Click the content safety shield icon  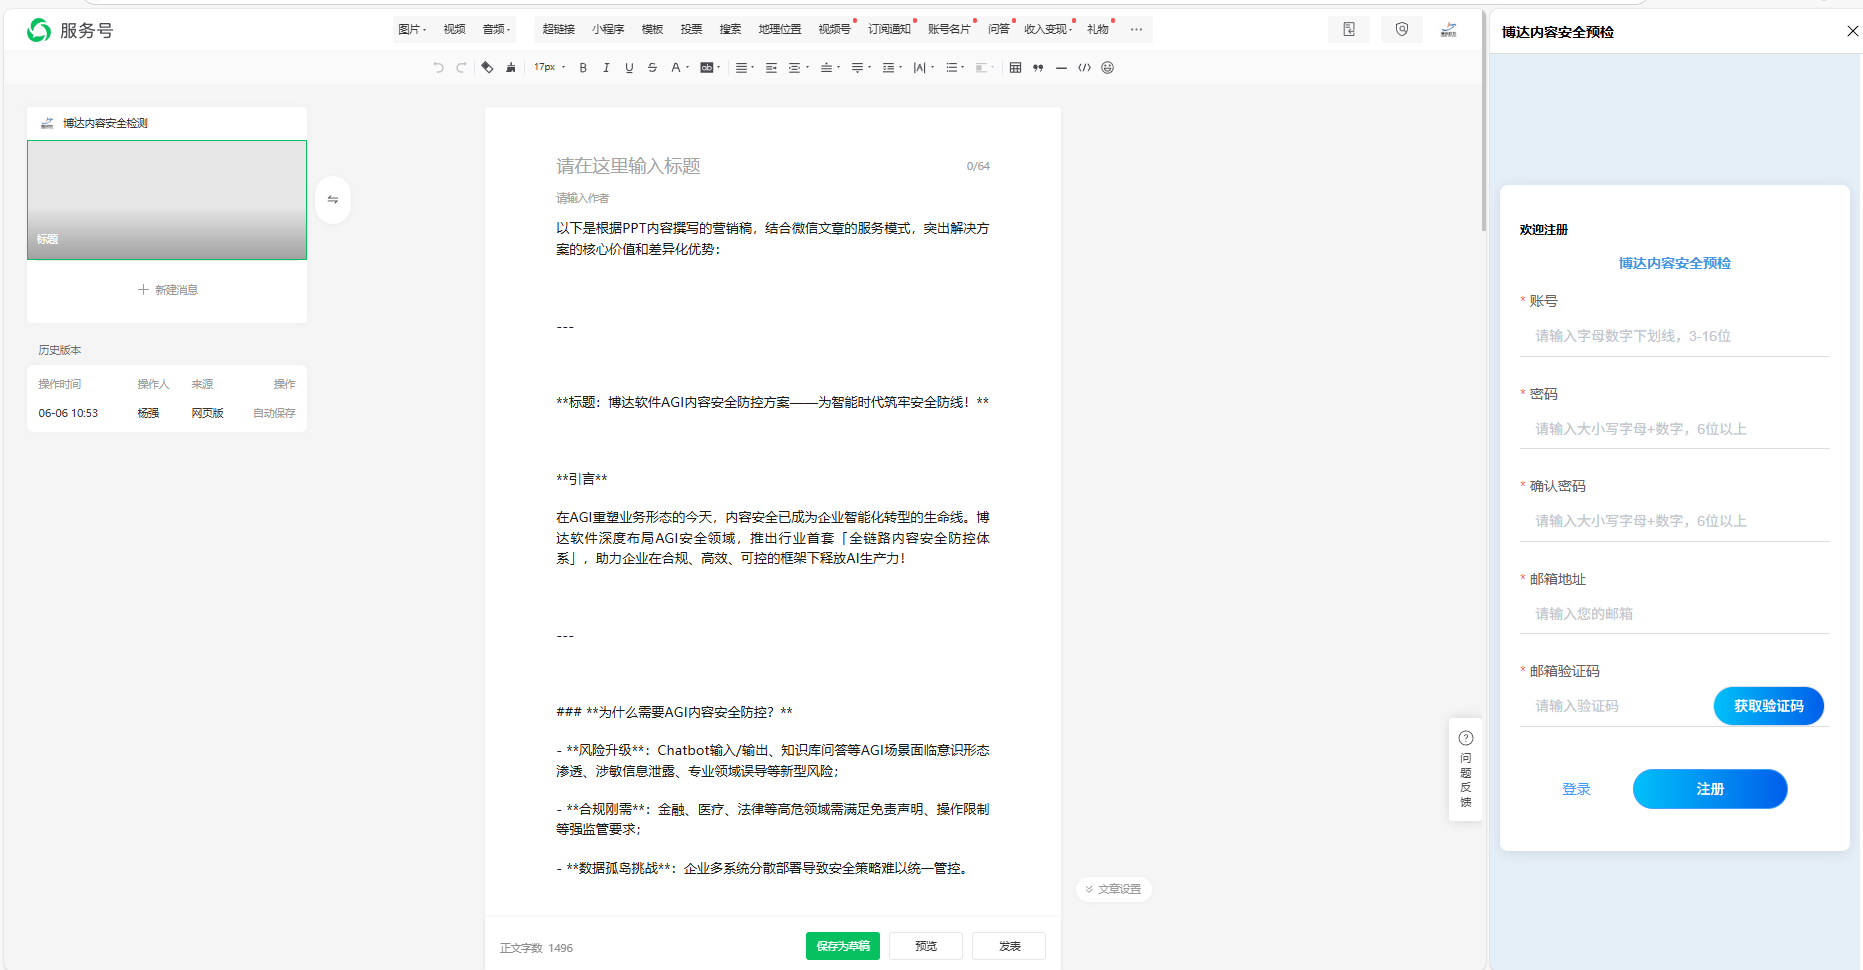[1401, 29]
